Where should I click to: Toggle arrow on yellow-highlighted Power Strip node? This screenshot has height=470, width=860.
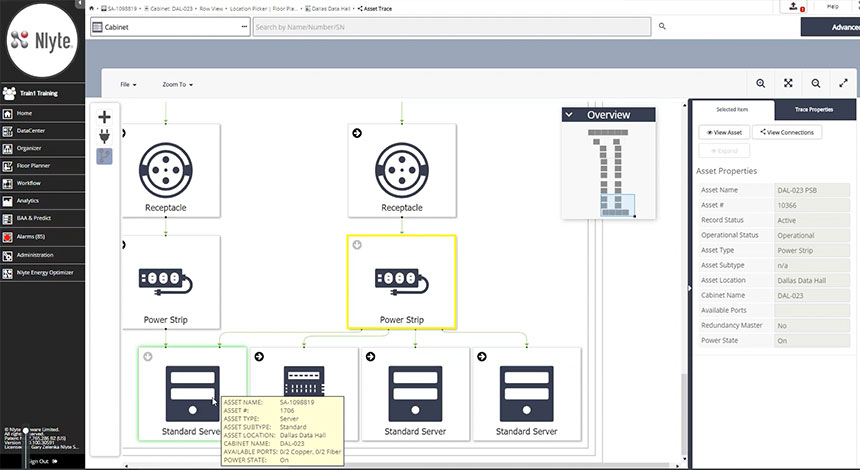click(357, 245)
